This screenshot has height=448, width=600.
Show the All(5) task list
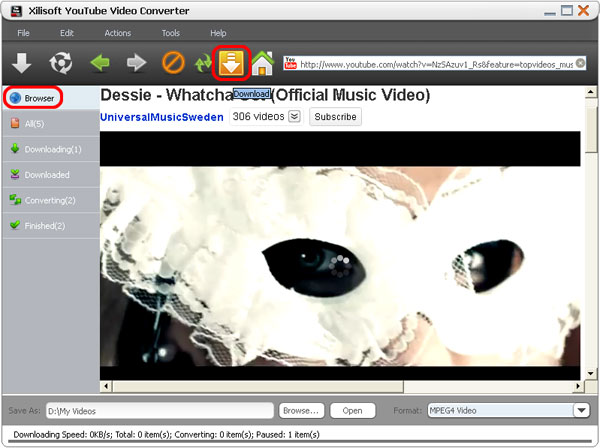(x=51, y=124)
